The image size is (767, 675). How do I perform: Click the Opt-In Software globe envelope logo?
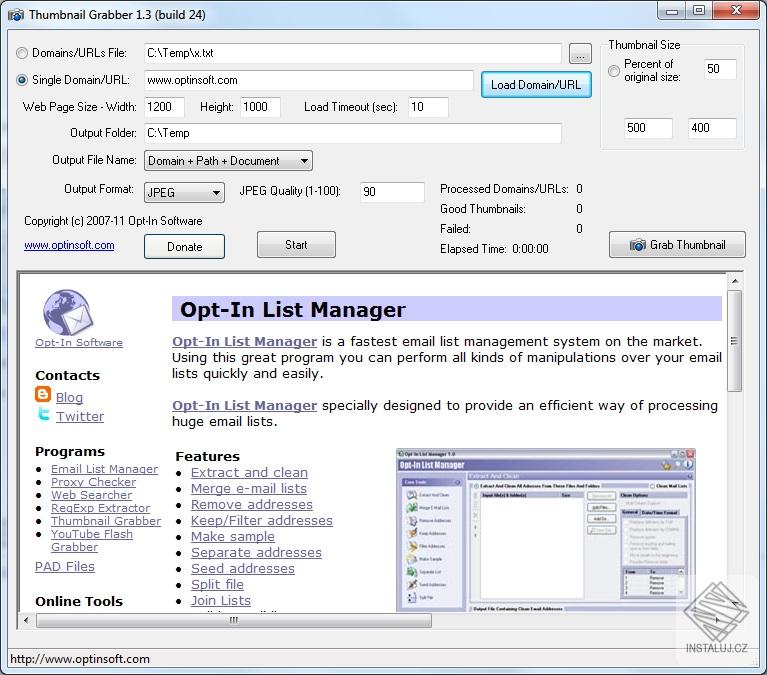click(x=68, y=313)
